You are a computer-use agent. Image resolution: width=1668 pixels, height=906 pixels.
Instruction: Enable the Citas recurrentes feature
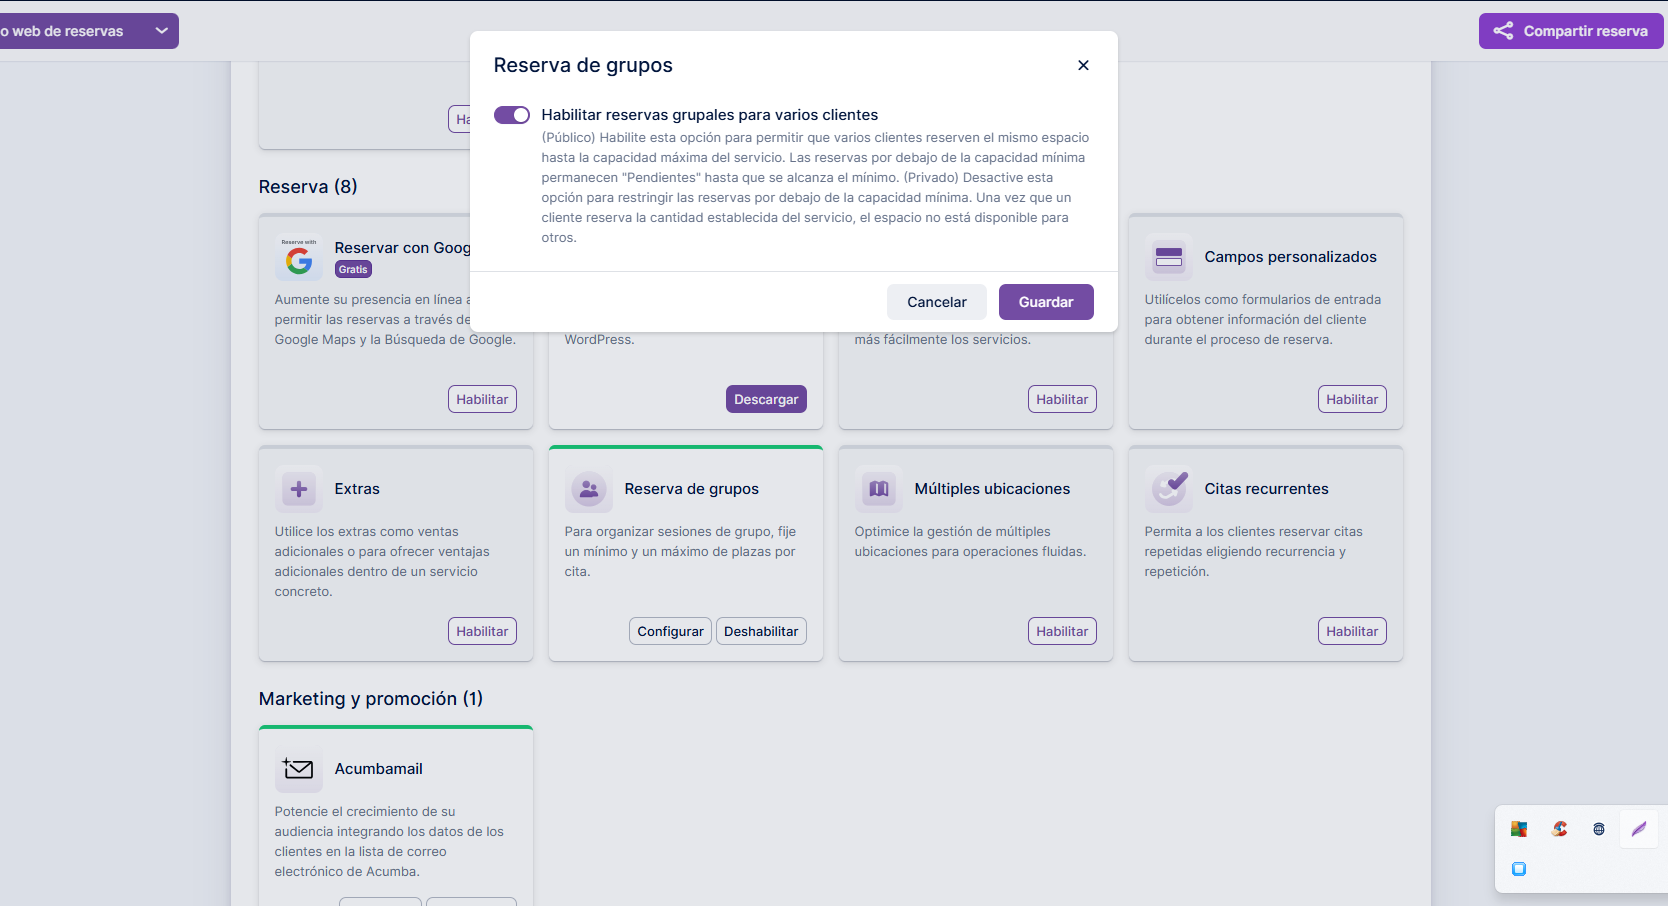(1351, 631)
